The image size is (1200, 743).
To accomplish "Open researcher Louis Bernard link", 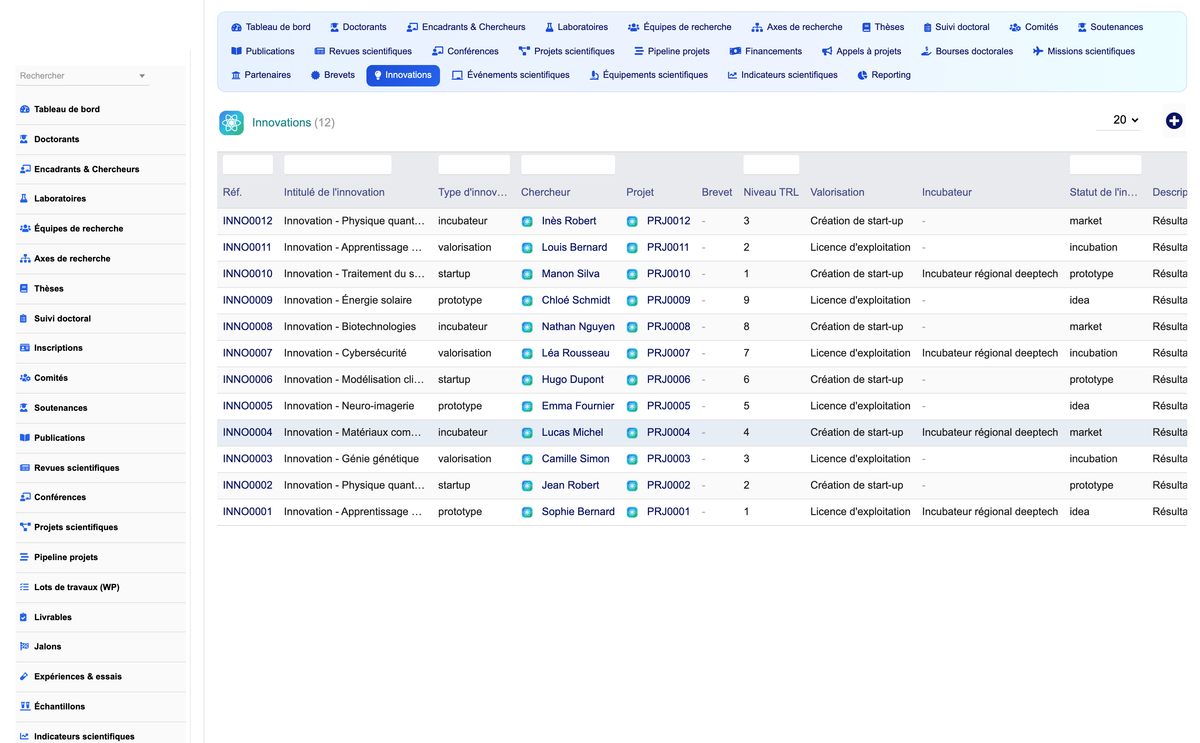I will click(x=574, y=247).
